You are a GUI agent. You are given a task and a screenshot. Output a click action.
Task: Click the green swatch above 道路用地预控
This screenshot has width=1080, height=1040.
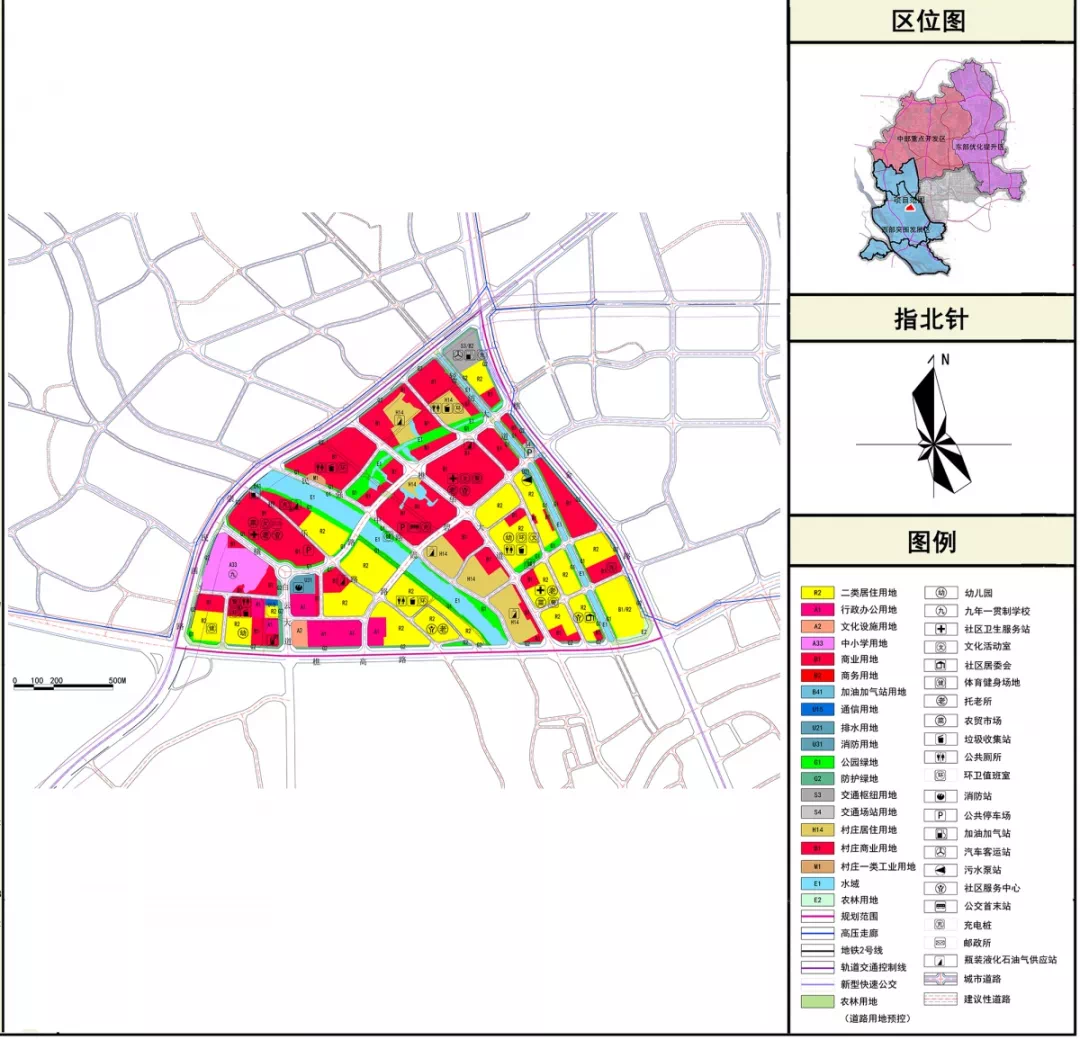pos(818,1002)
